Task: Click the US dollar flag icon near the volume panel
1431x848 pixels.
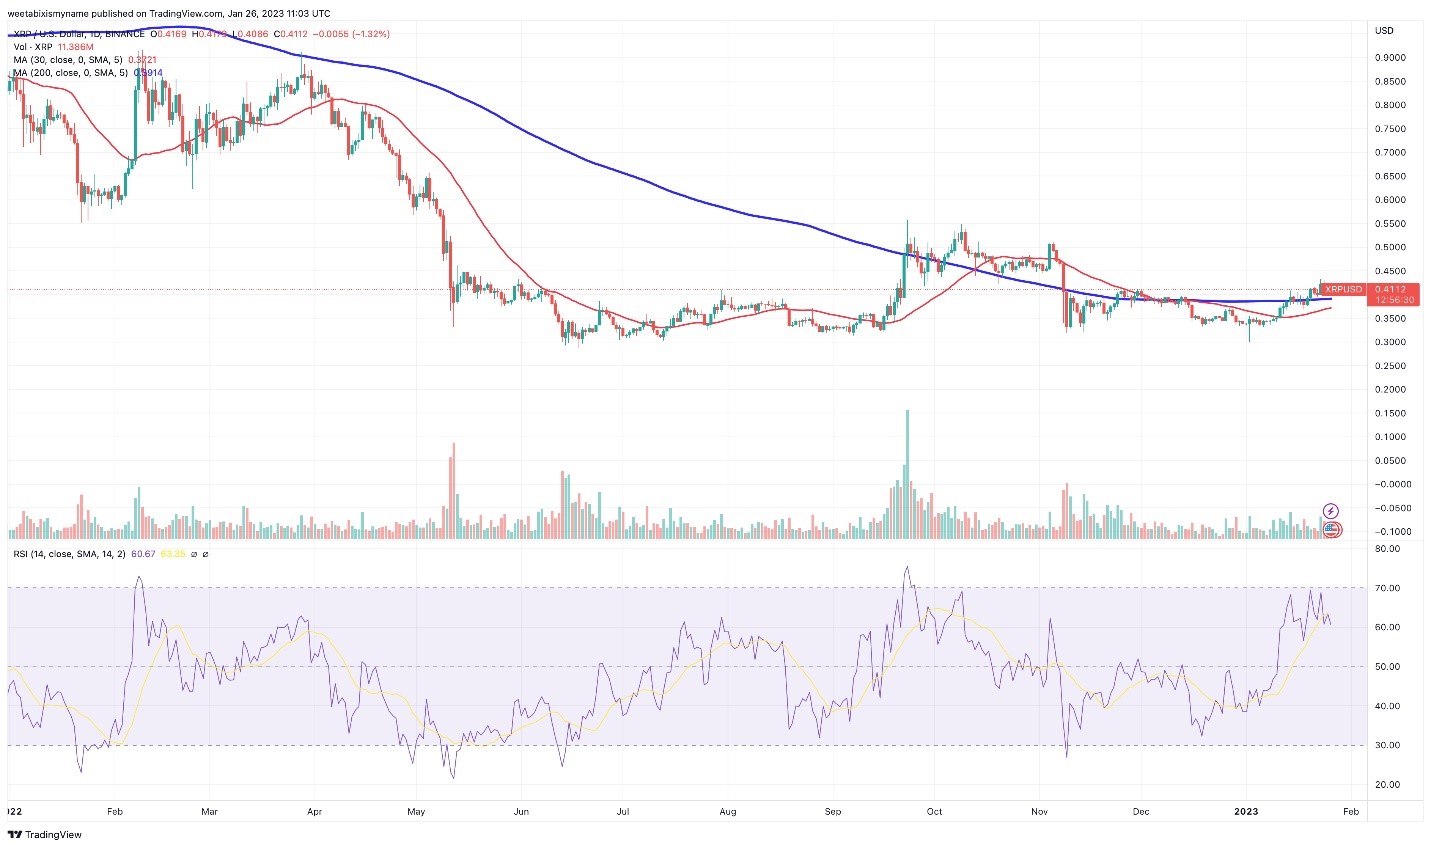Action: point(1330,529)
